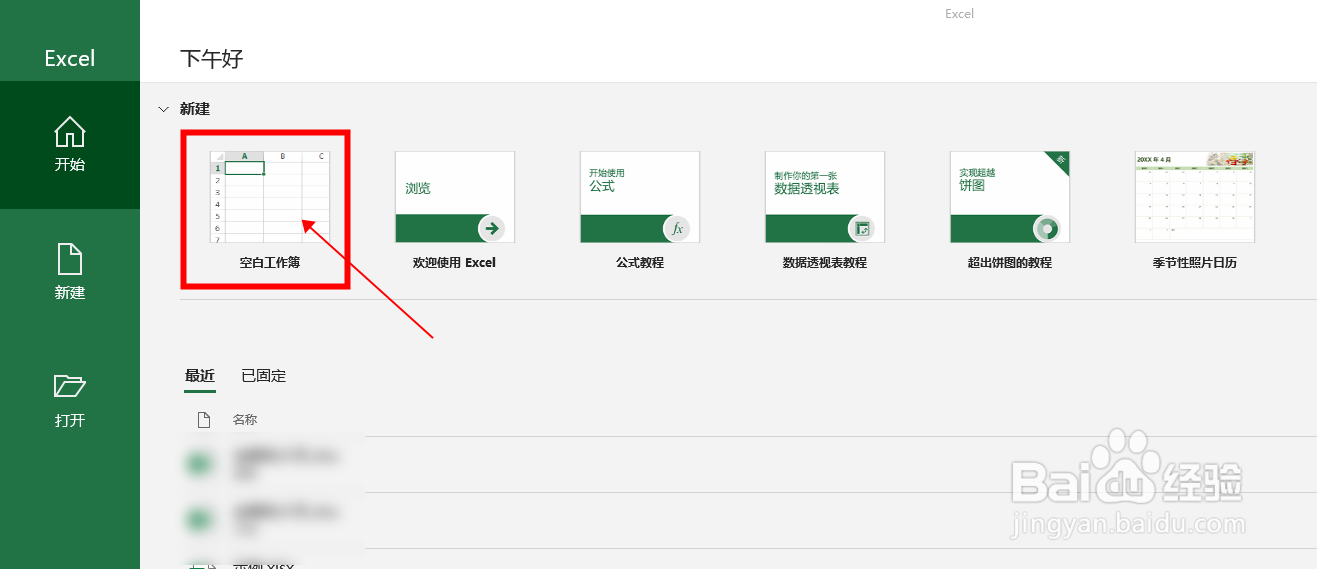Click the 欢迎使用 Excel label
Screen dimensions: 1317x569
point(454,263)
